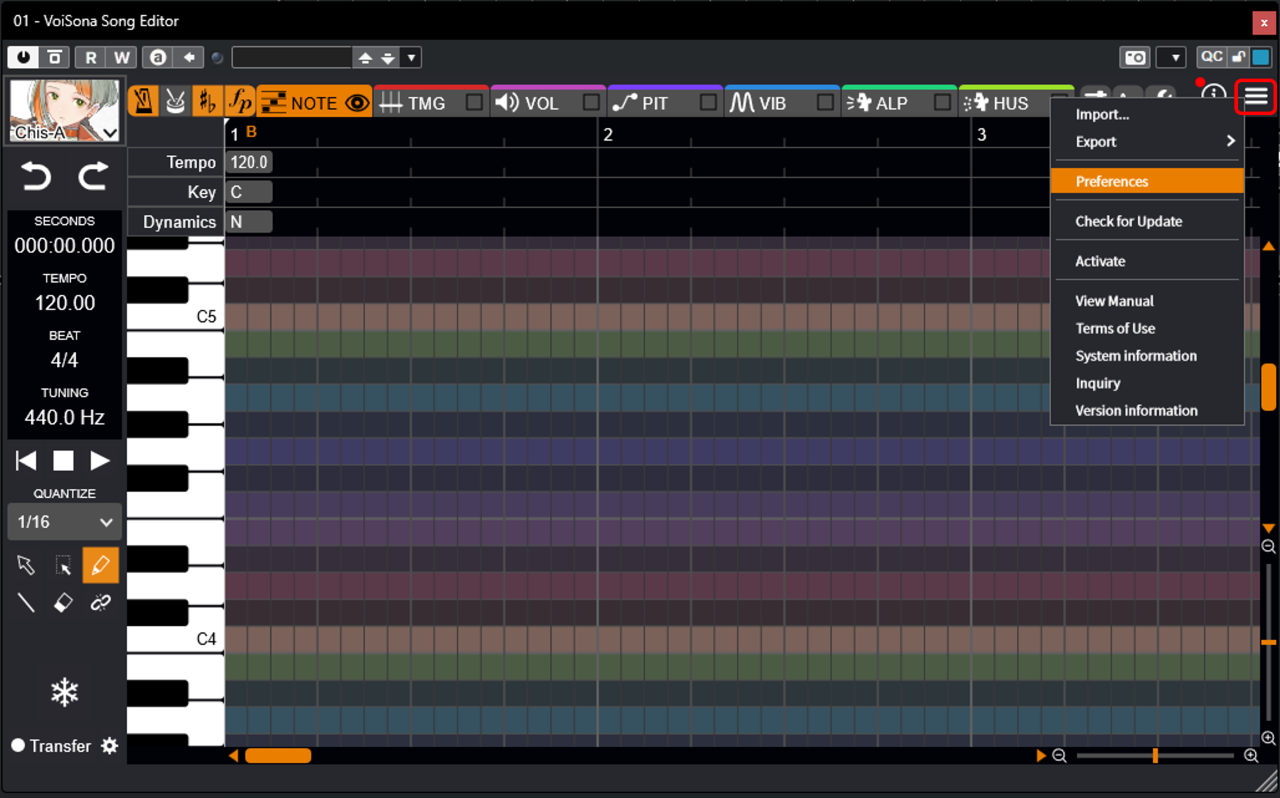The image size is (1280, 798).
Task: Open Preferences from the menu
Action: tap(1146, 181)
